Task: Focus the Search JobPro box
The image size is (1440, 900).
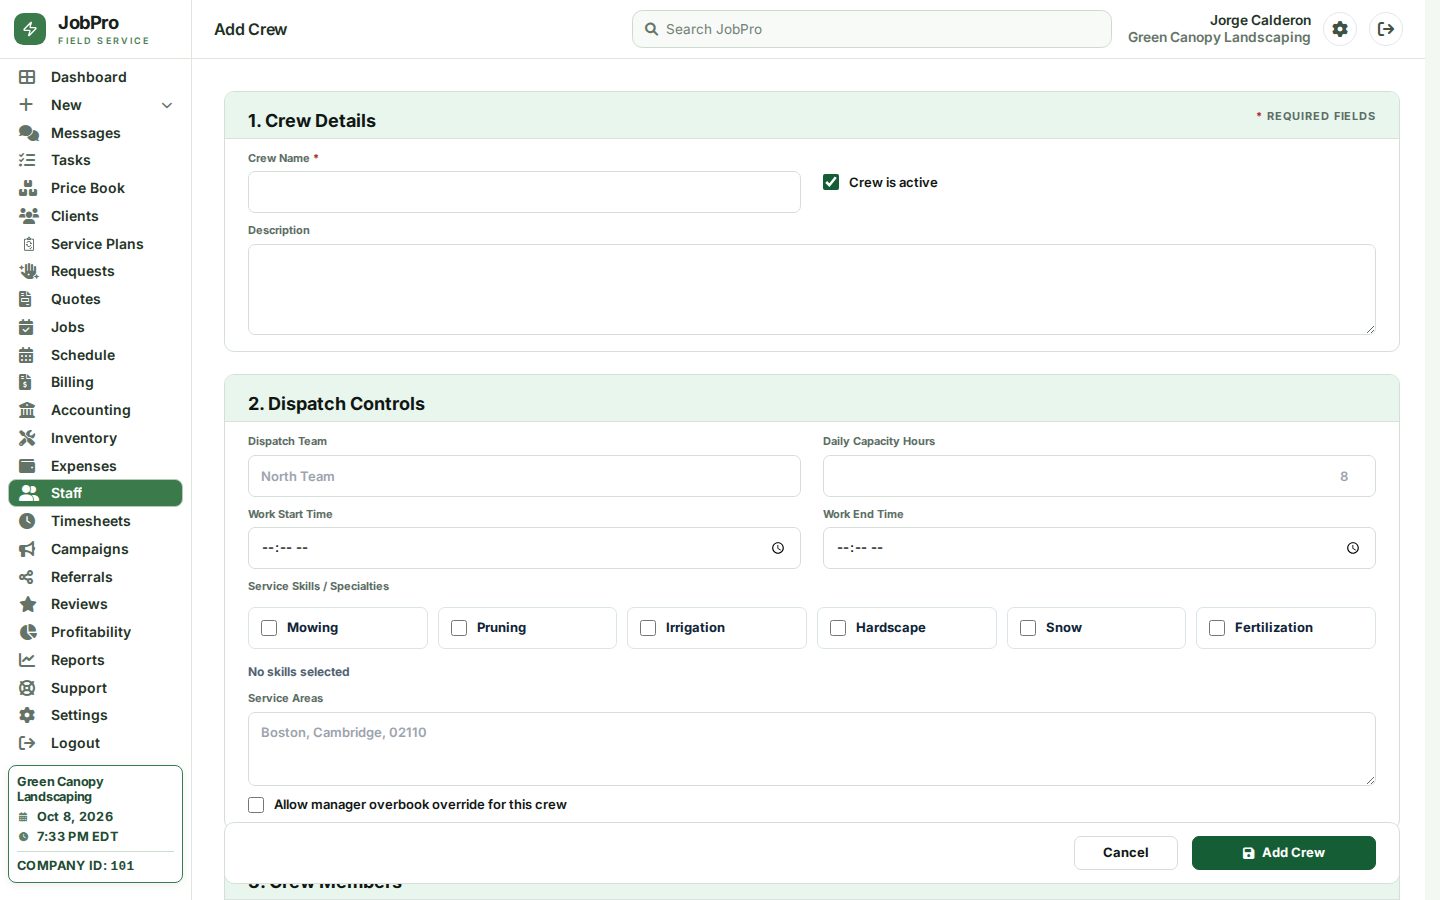Action: click(872, 29)
